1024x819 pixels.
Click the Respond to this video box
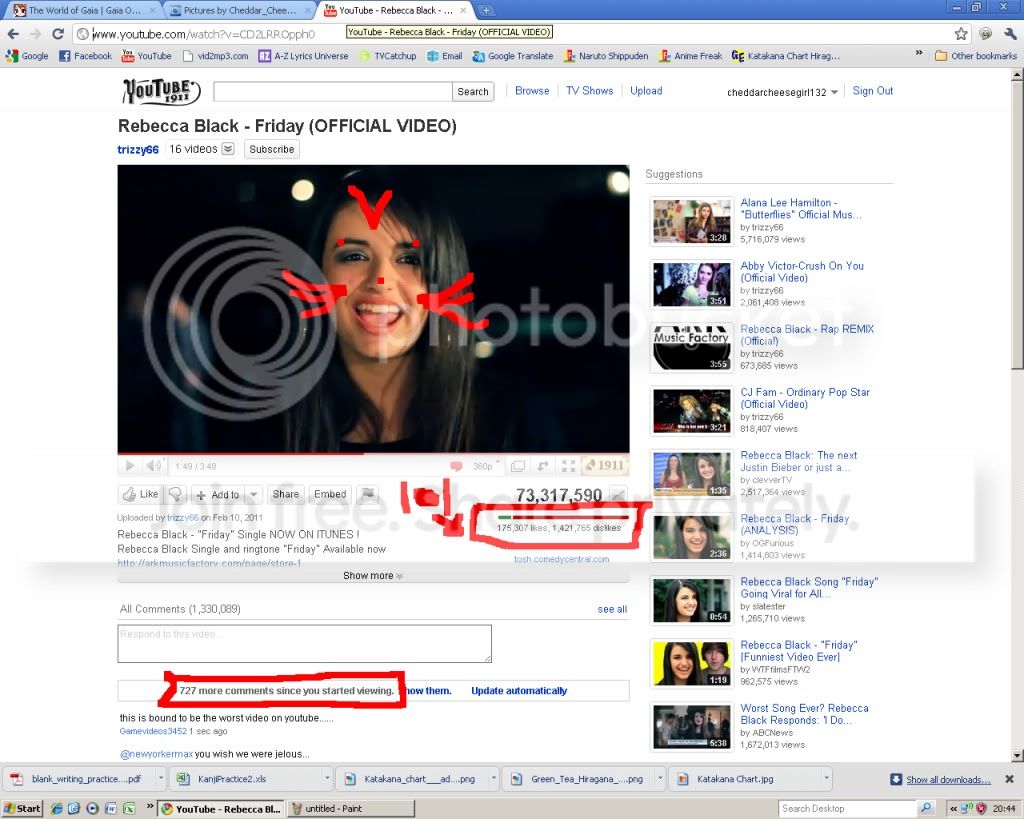304,643
